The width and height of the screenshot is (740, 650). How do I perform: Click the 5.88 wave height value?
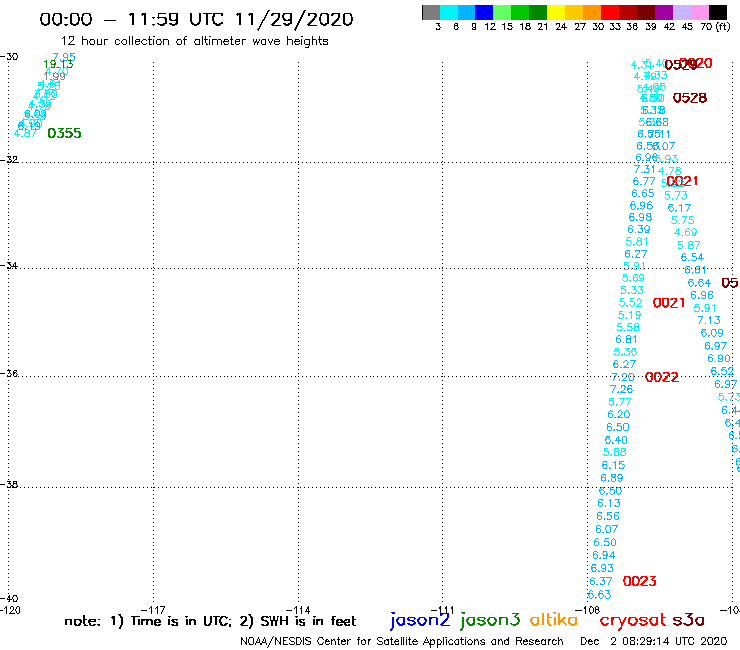click(614, 452)
